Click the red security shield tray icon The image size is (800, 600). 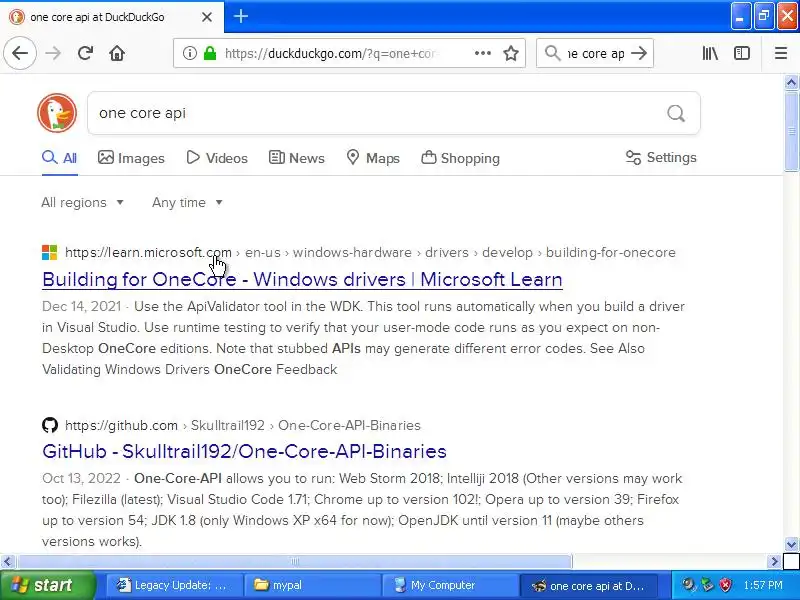725,585
